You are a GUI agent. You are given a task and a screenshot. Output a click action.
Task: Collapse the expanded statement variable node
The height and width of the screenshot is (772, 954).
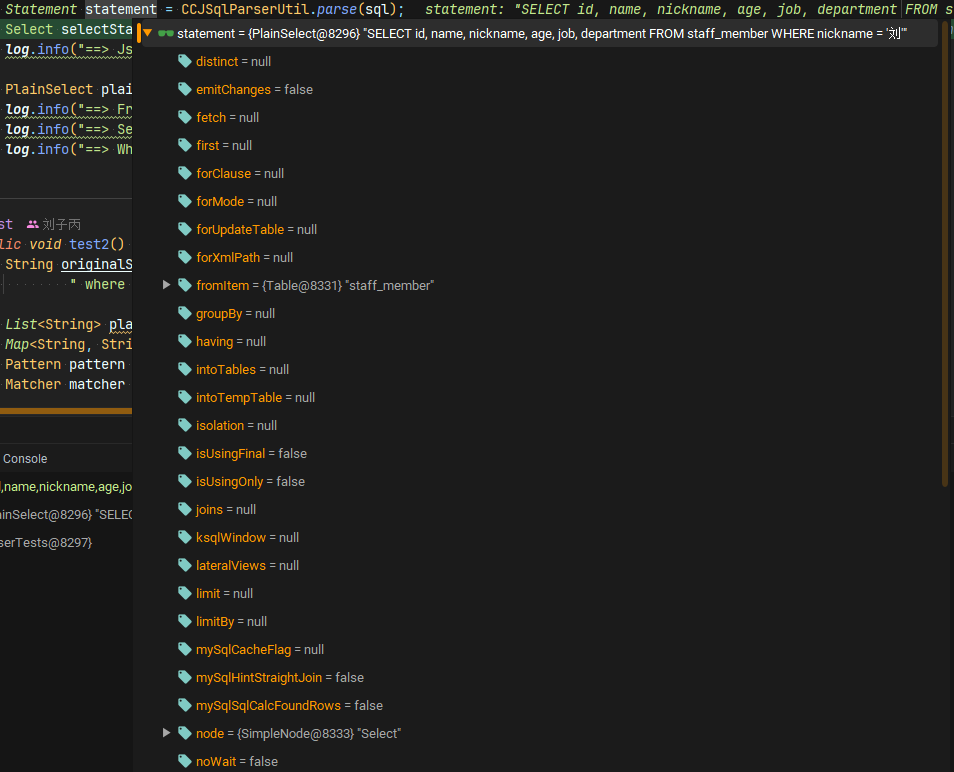click(146, 32)
